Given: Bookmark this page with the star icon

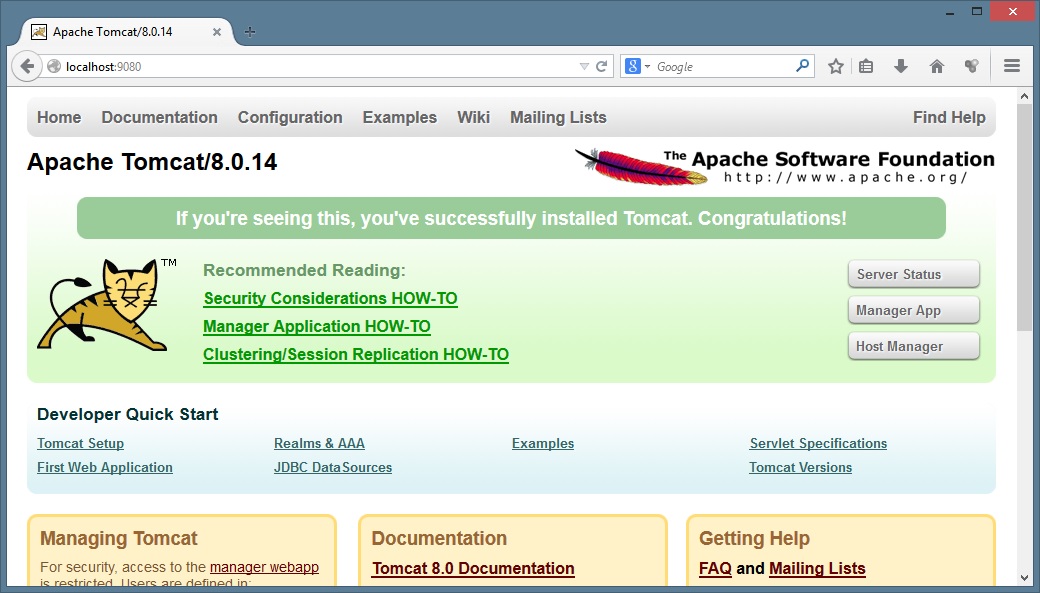Looking at the screenshot, I should [836, 67].
